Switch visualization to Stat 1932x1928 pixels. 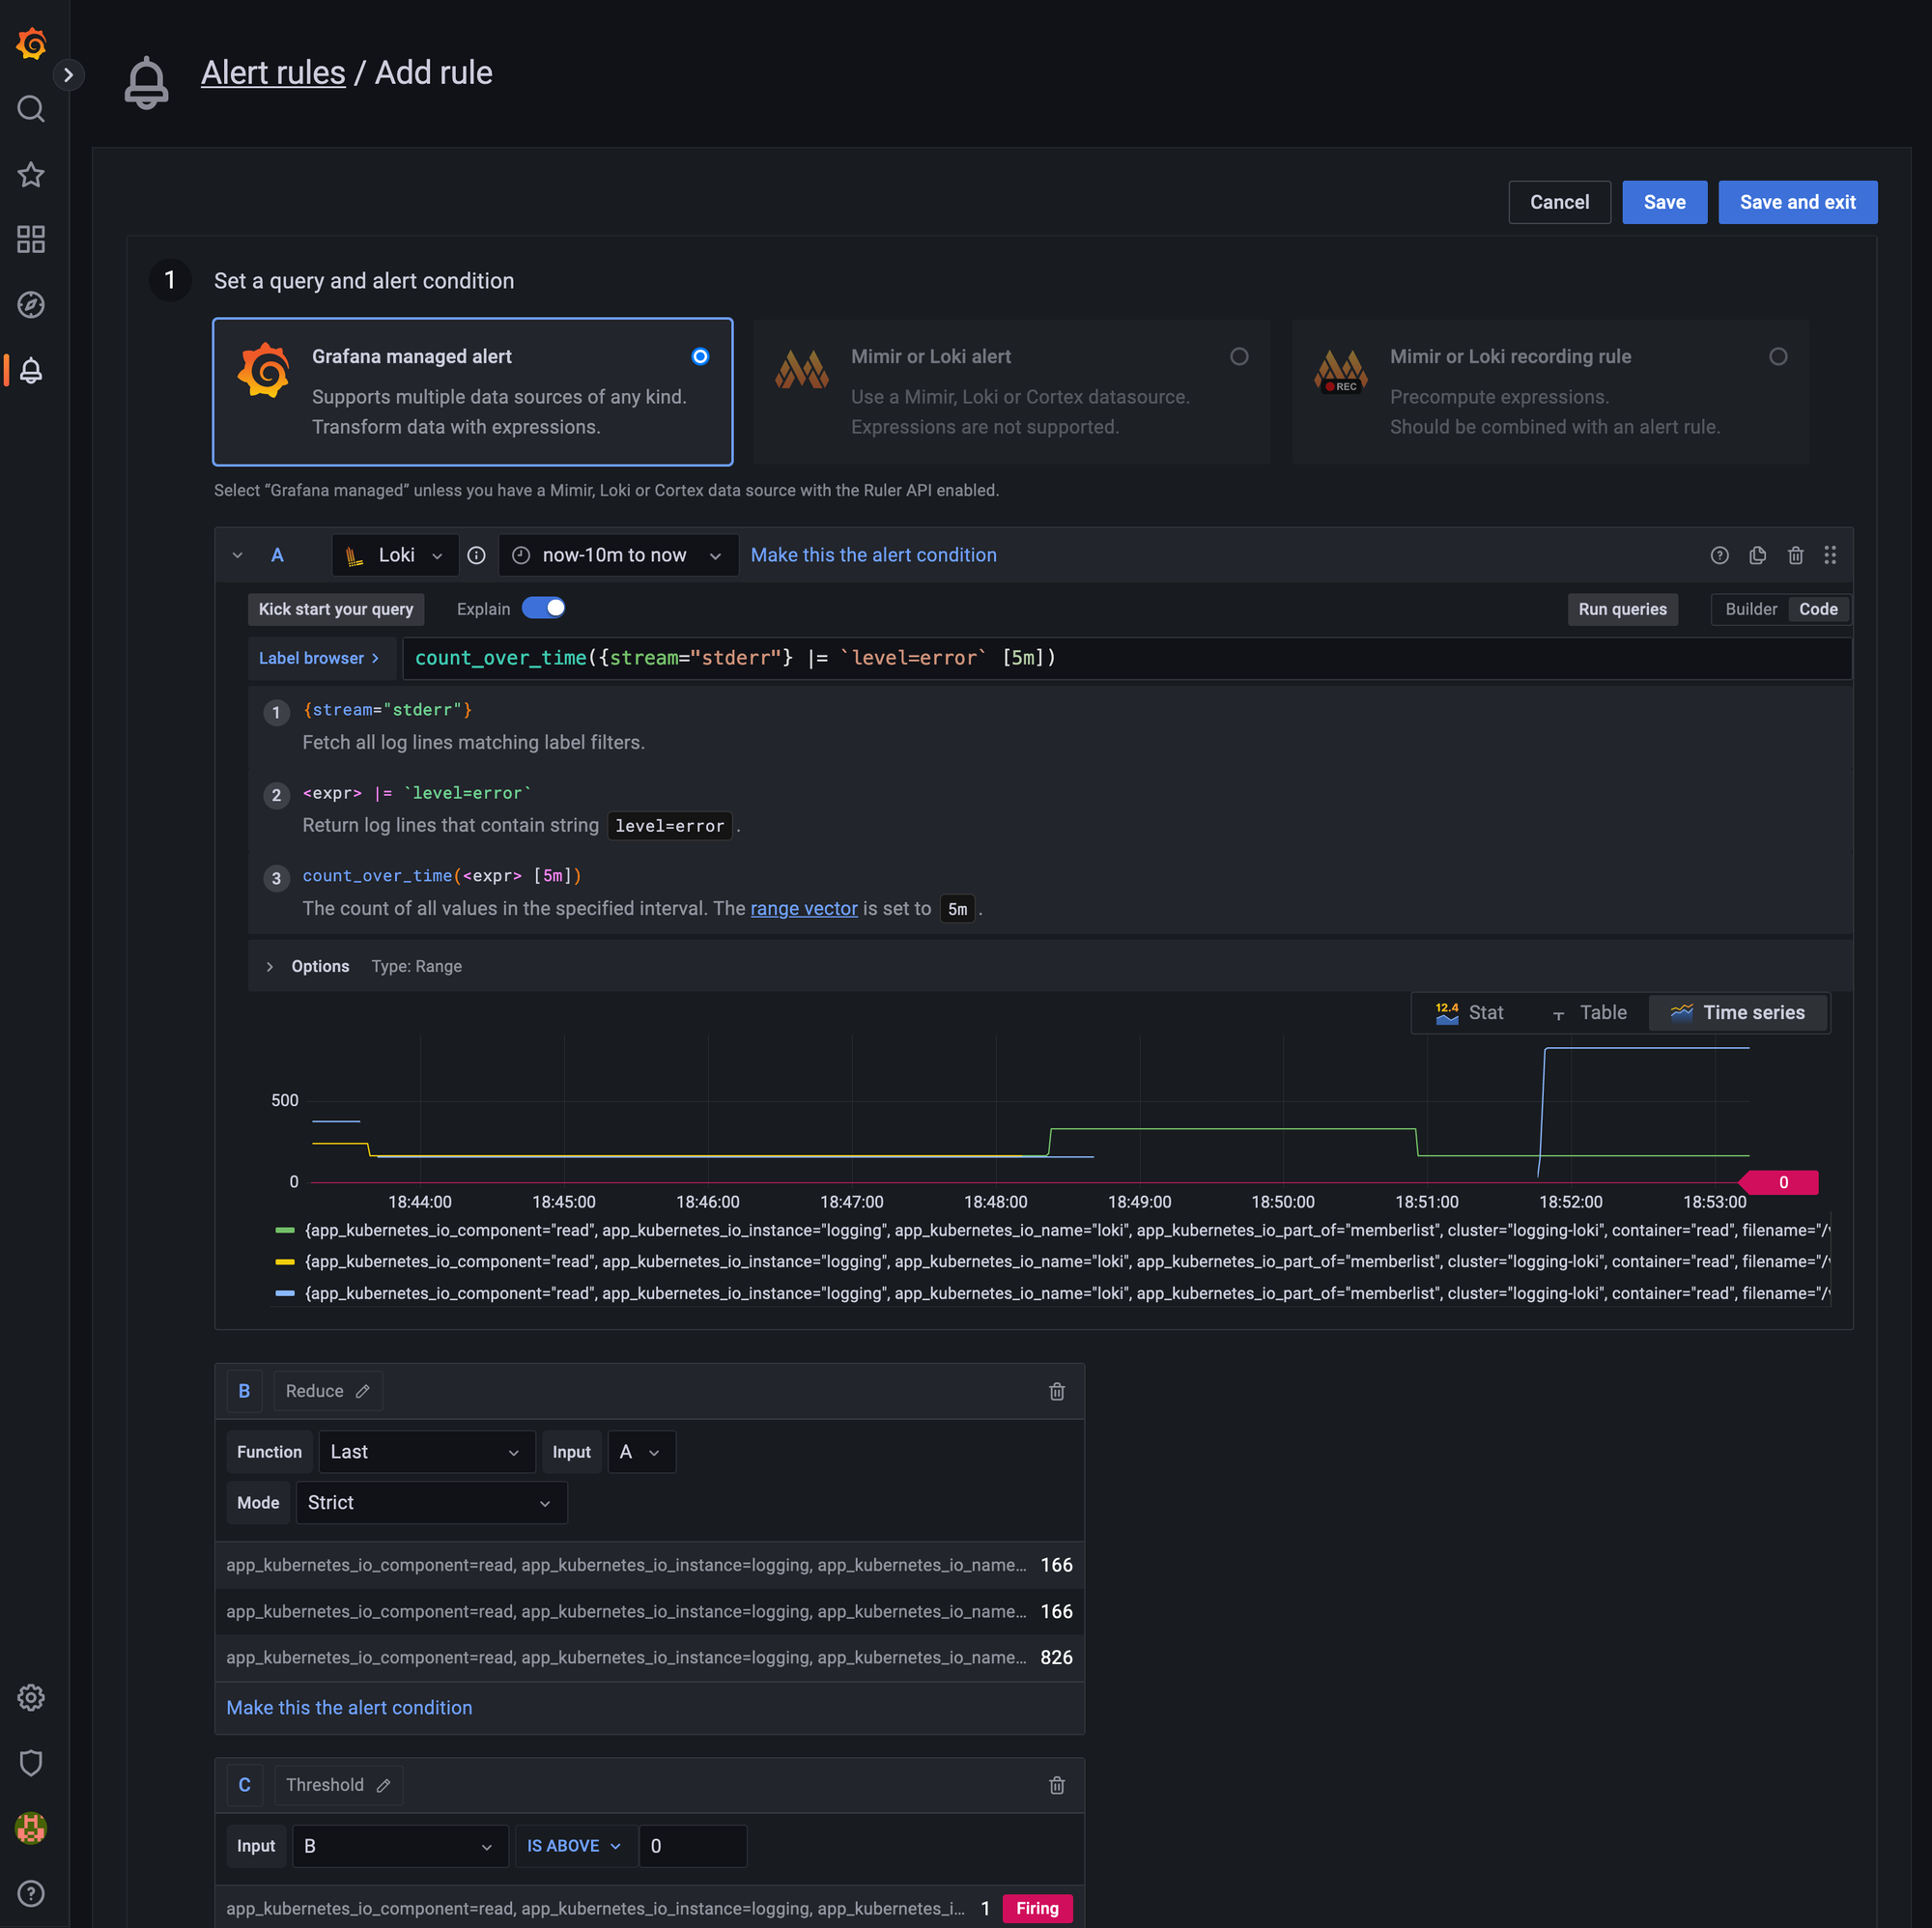point(1470,1013)
